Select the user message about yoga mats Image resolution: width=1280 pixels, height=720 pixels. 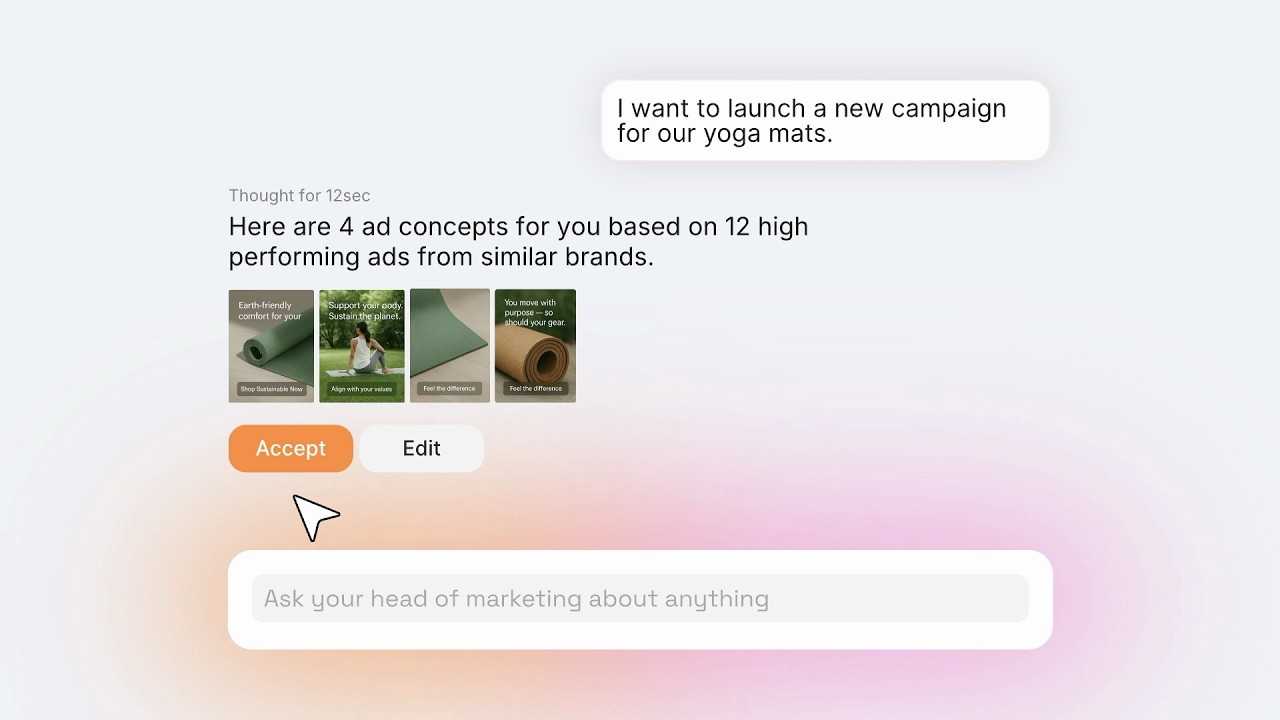tap(825, 121)
